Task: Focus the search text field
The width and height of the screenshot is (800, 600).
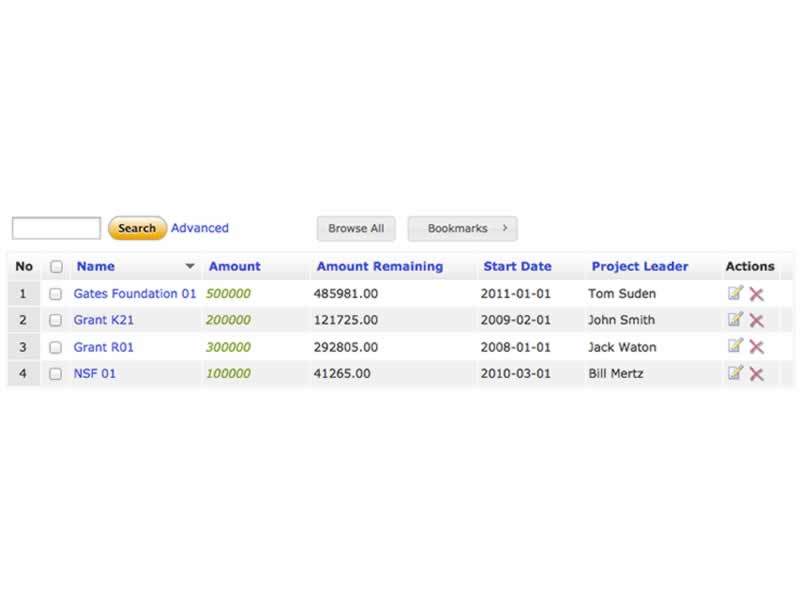Action: (56, 228)
